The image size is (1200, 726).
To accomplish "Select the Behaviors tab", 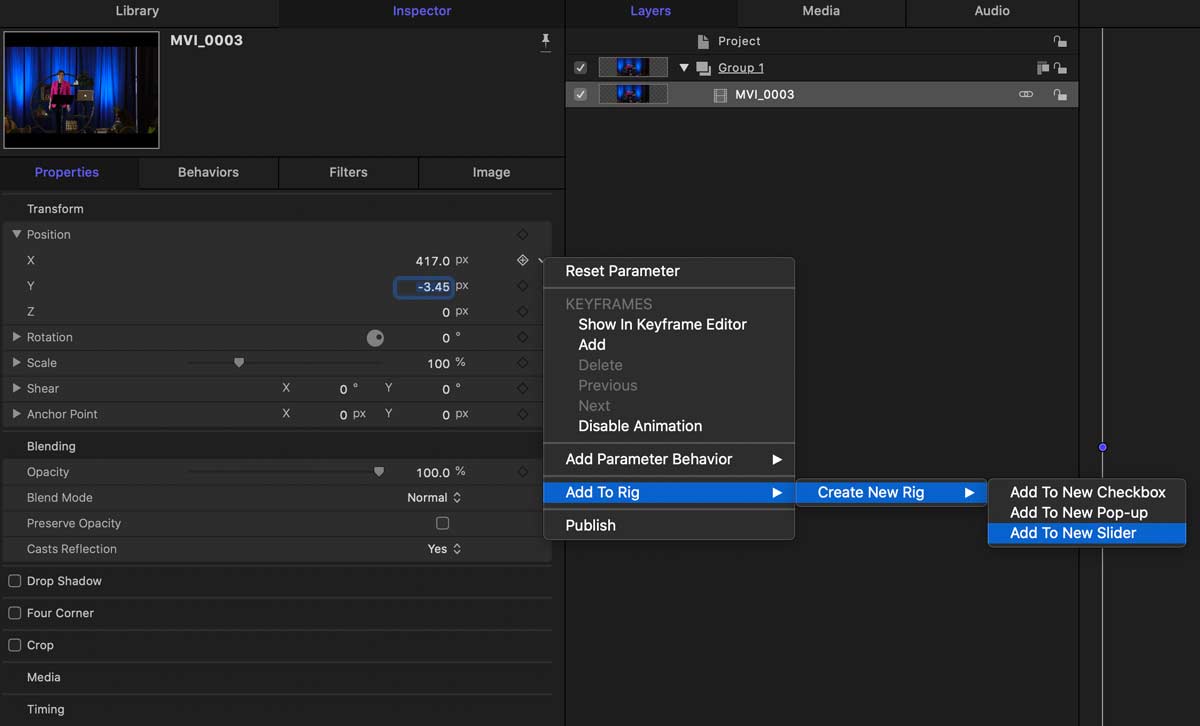I will (x=208, y=172).
